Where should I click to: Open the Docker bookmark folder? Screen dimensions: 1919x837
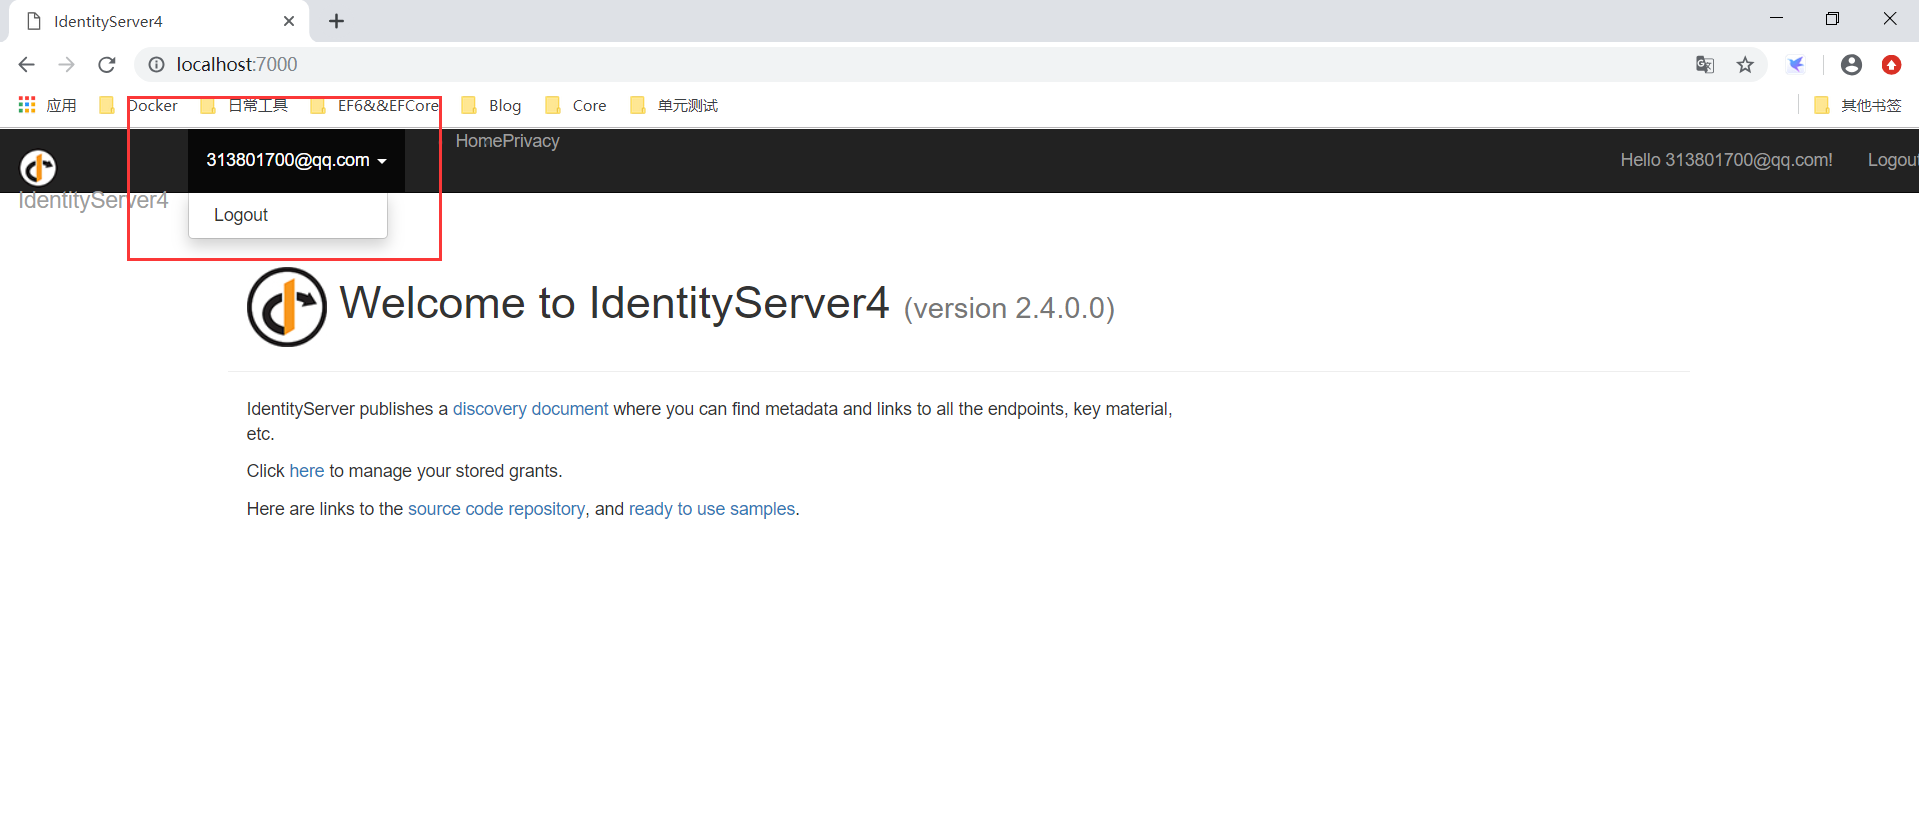(x=138, y=105)
